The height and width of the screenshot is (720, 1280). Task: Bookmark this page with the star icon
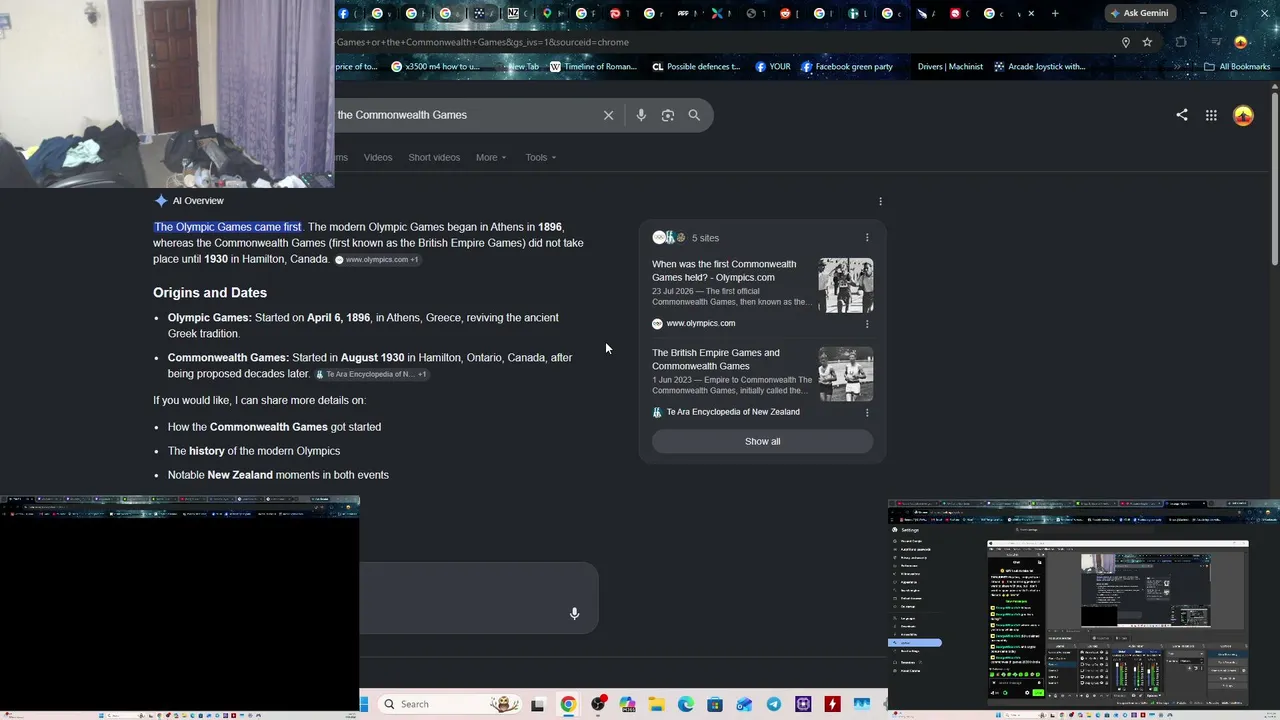coord(1147,42)
